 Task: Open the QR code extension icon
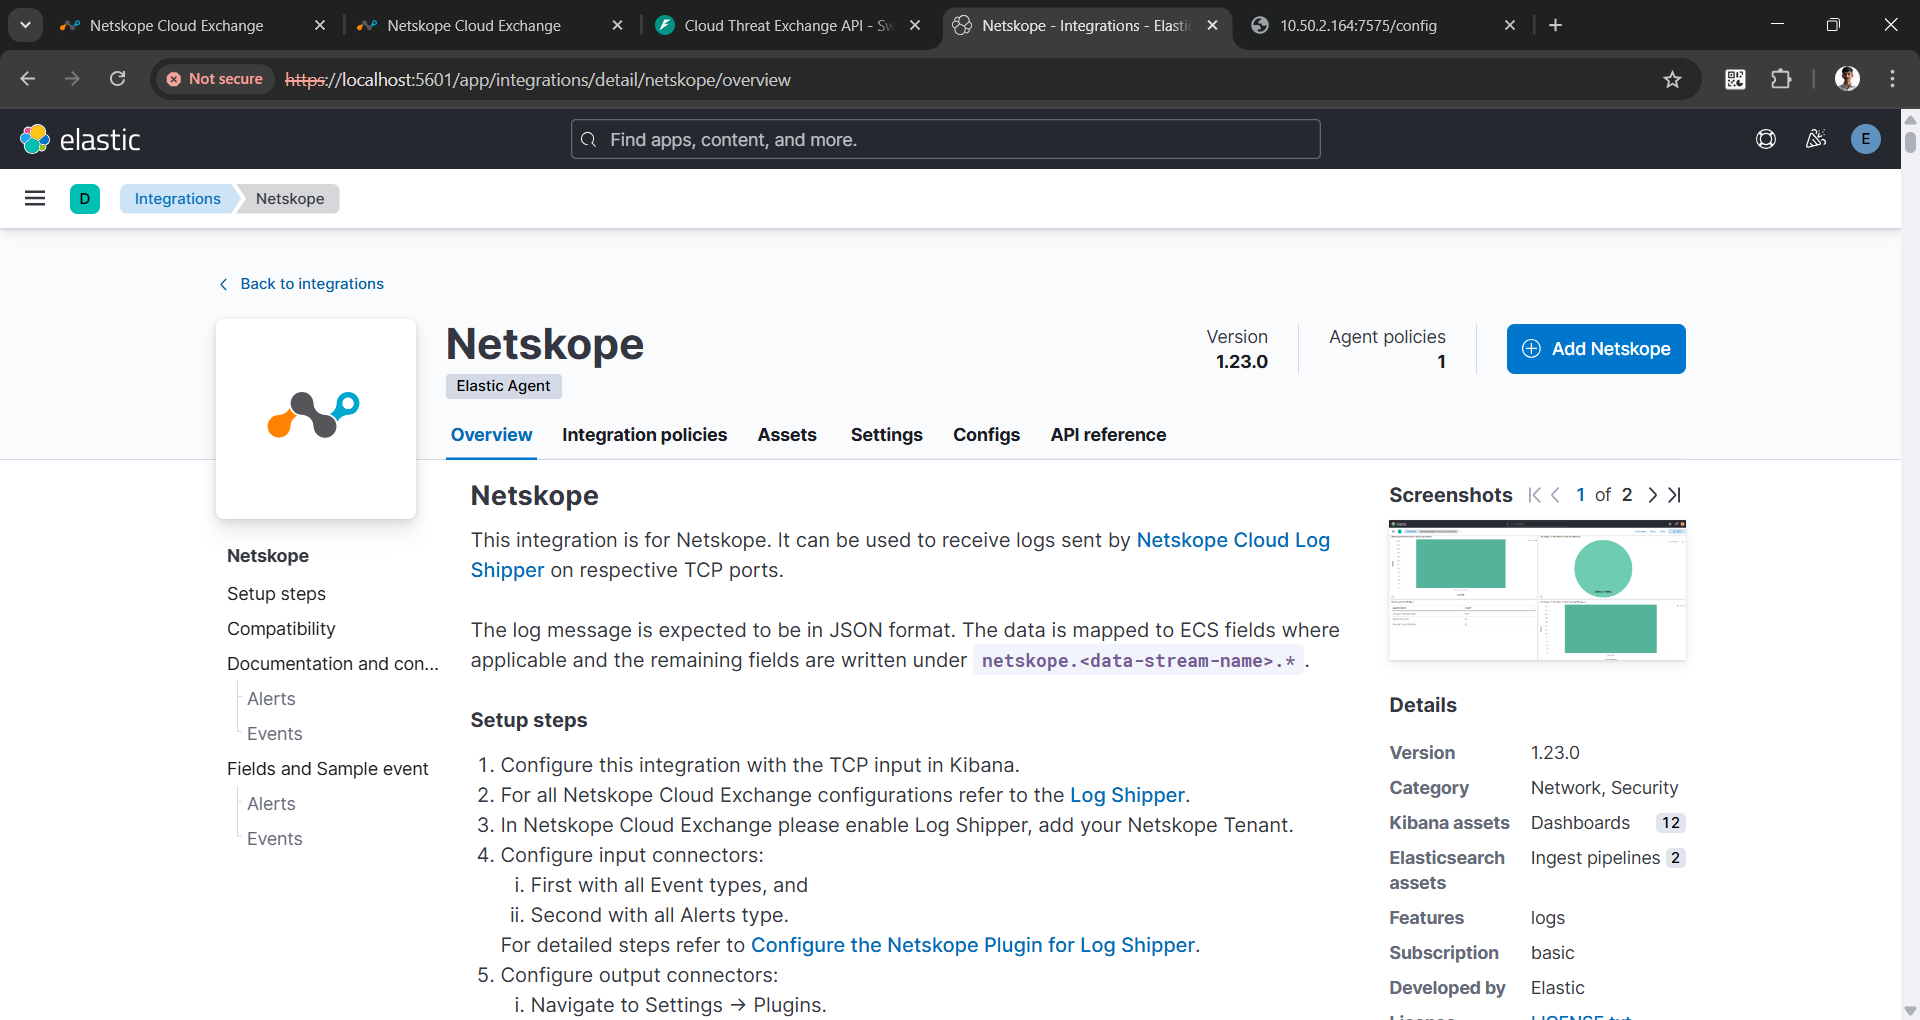1735,79
